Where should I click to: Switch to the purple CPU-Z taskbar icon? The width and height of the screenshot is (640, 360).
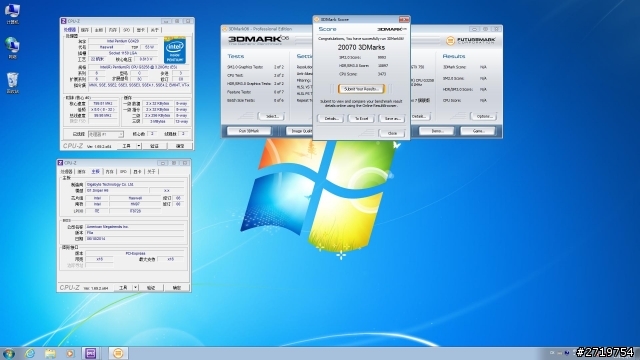coord(91,353)
